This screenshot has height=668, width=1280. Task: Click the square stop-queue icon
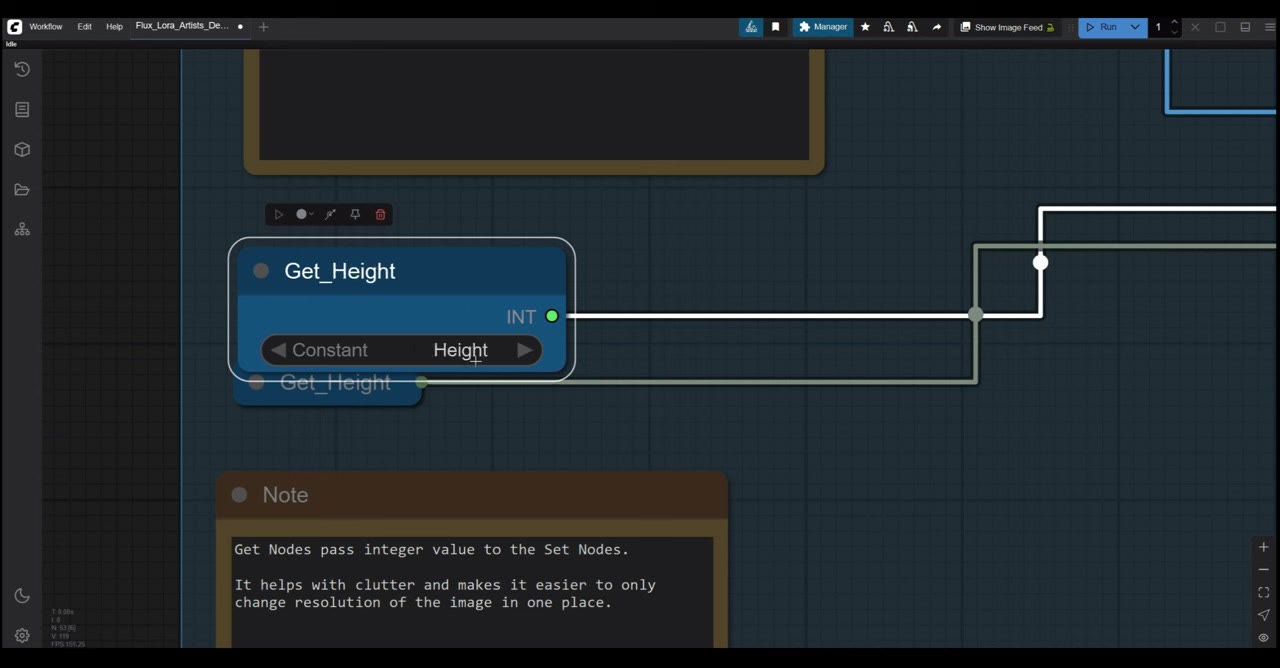pos(1220,27)
